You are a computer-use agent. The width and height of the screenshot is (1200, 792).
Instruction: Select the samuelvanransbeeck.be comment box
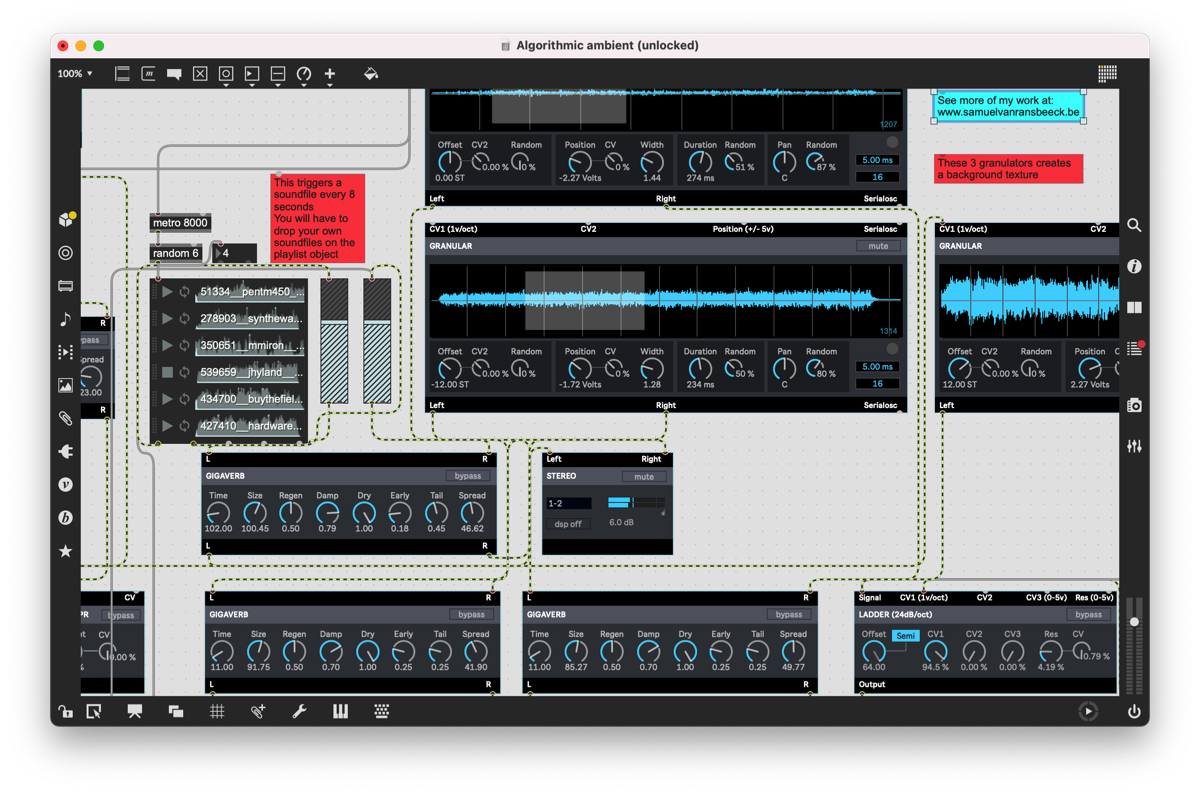1008,107
